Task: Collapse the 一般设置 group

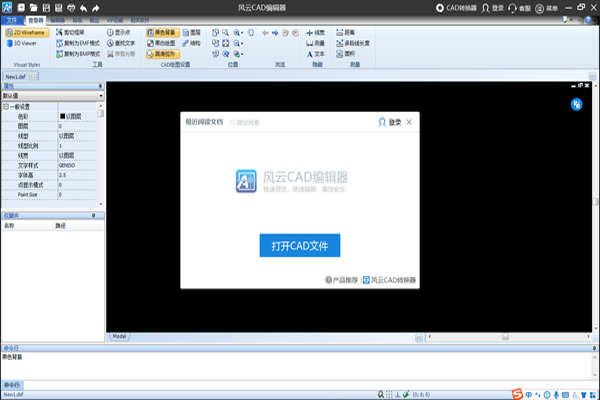Action: click(6, 107)
